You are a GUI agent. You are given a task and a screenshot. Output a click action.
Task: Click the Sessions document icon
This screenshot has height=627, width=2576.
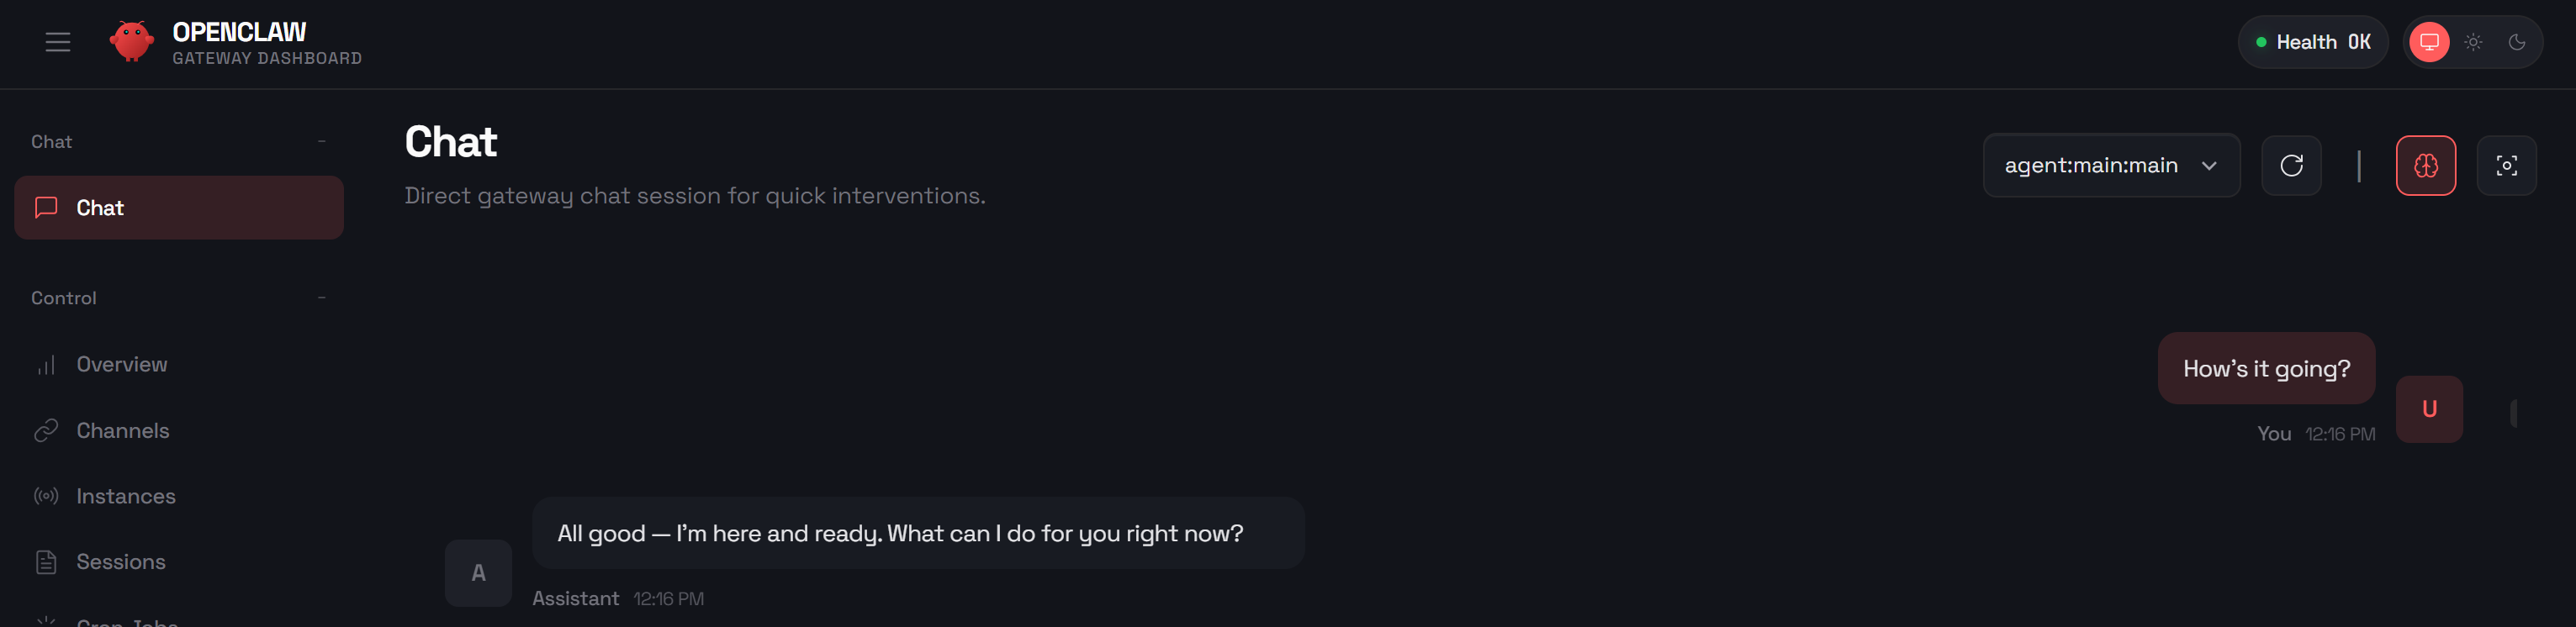[46, 561]
